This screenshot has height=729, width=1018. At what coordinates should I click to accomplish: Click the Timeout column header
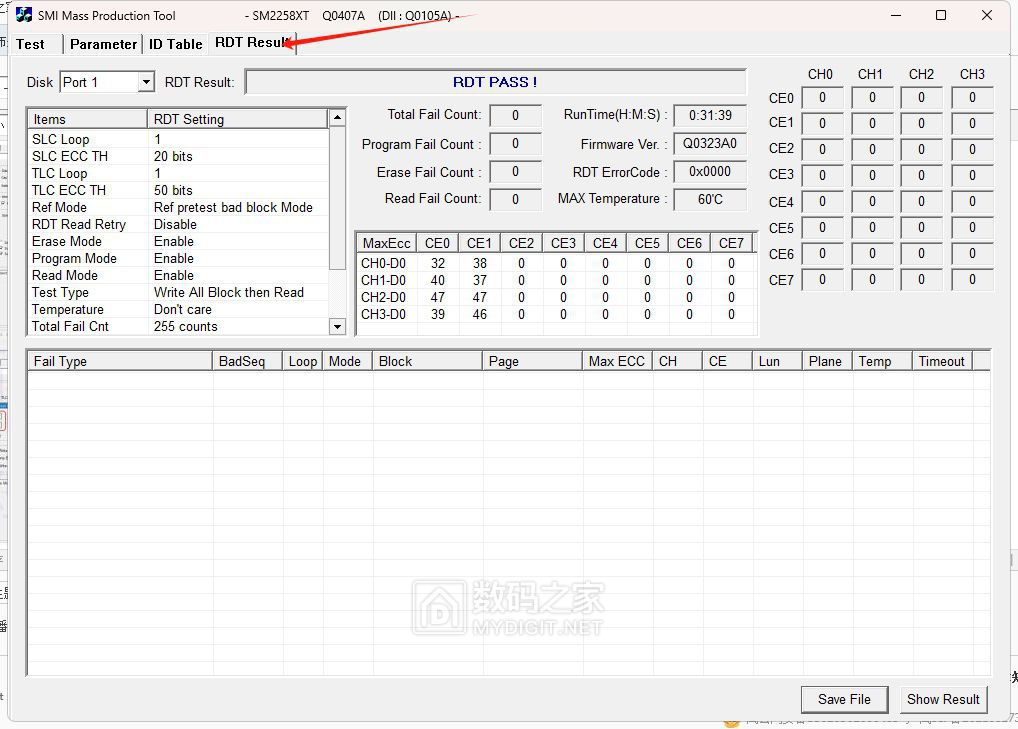942,362
